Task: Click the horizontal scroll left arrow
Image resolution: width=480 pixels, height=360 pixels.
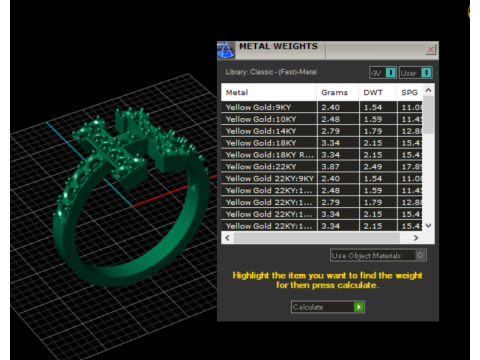Action: [x=228, y=238]
